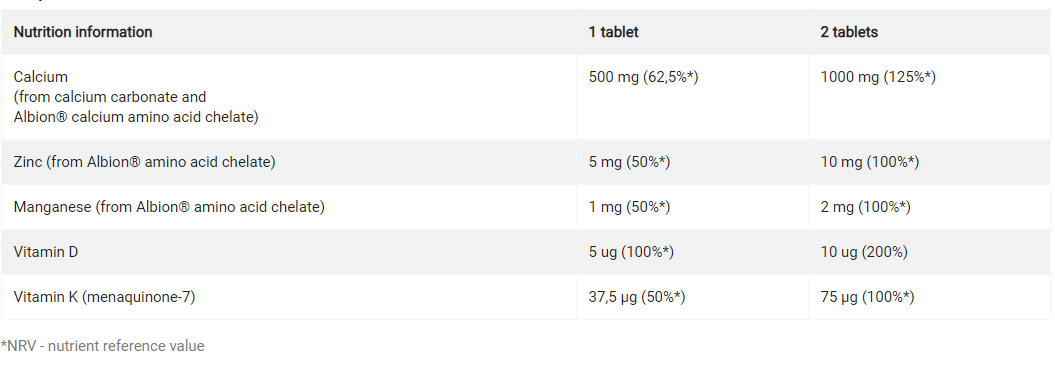Click the 5 mg (50%*) zinc value

pyautogui.click(x=629, y=162)
